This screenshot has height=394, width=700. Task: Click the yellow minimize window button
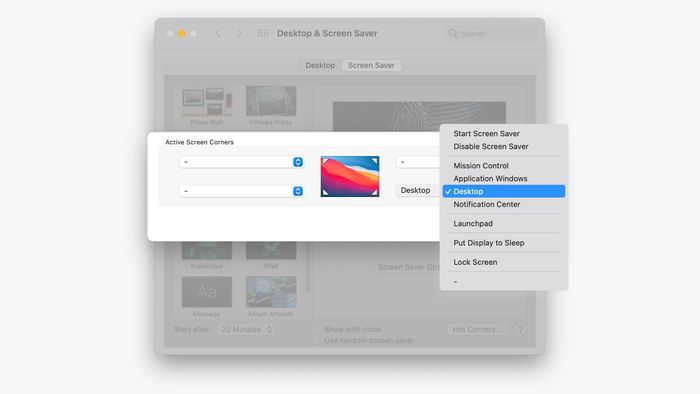point(182,33)
